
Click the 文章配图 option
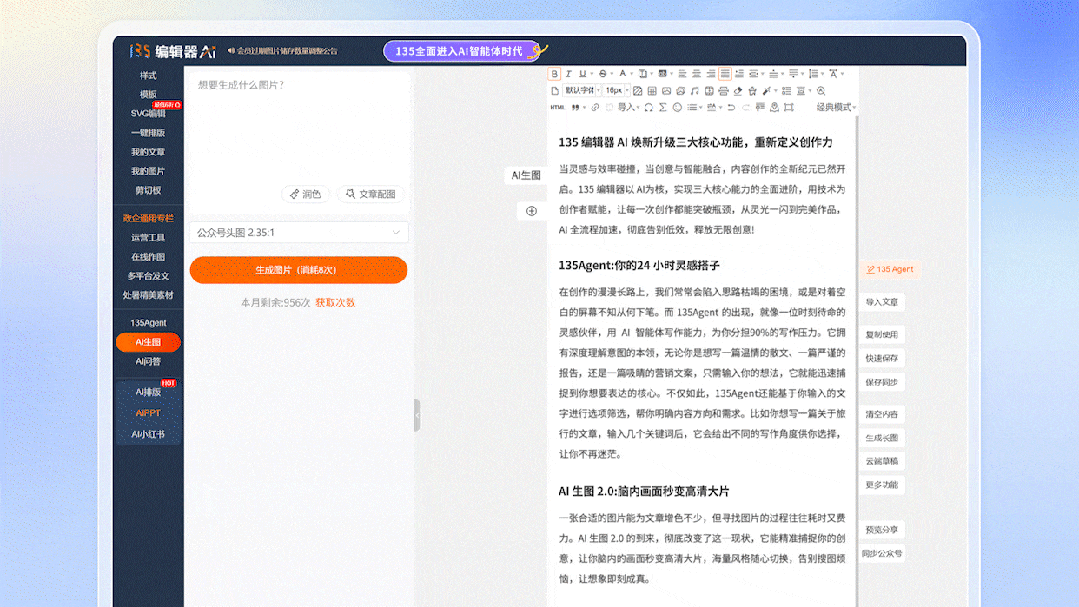point(370,194)
